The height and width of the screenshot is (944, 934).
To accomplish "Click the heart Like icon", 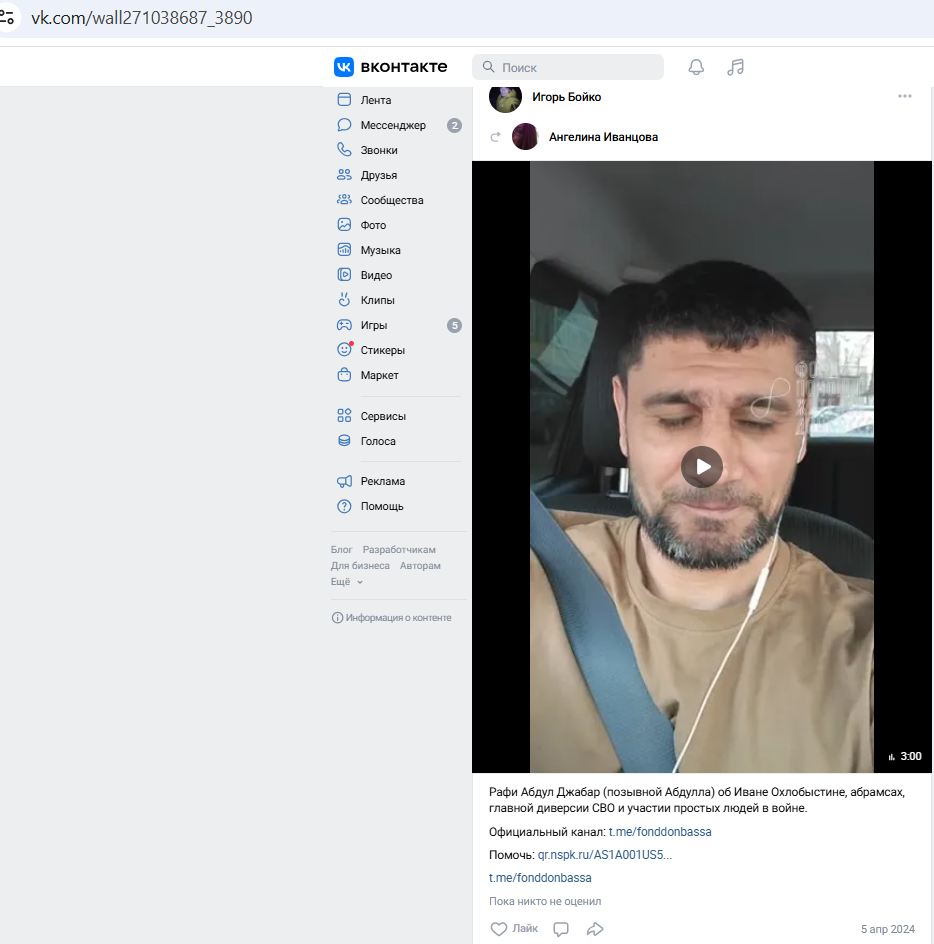I will click(x=498, y=929).
